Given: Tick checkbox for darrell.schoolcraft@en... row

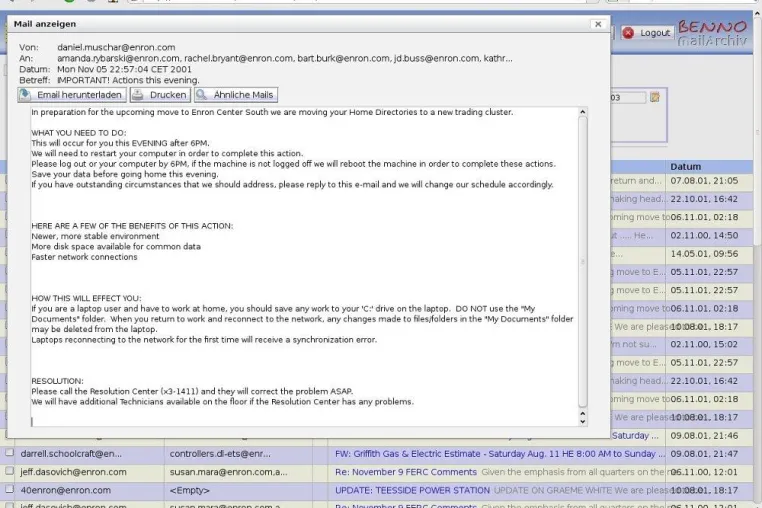Looking at the screenshot, I should click(x=9, y=453).
